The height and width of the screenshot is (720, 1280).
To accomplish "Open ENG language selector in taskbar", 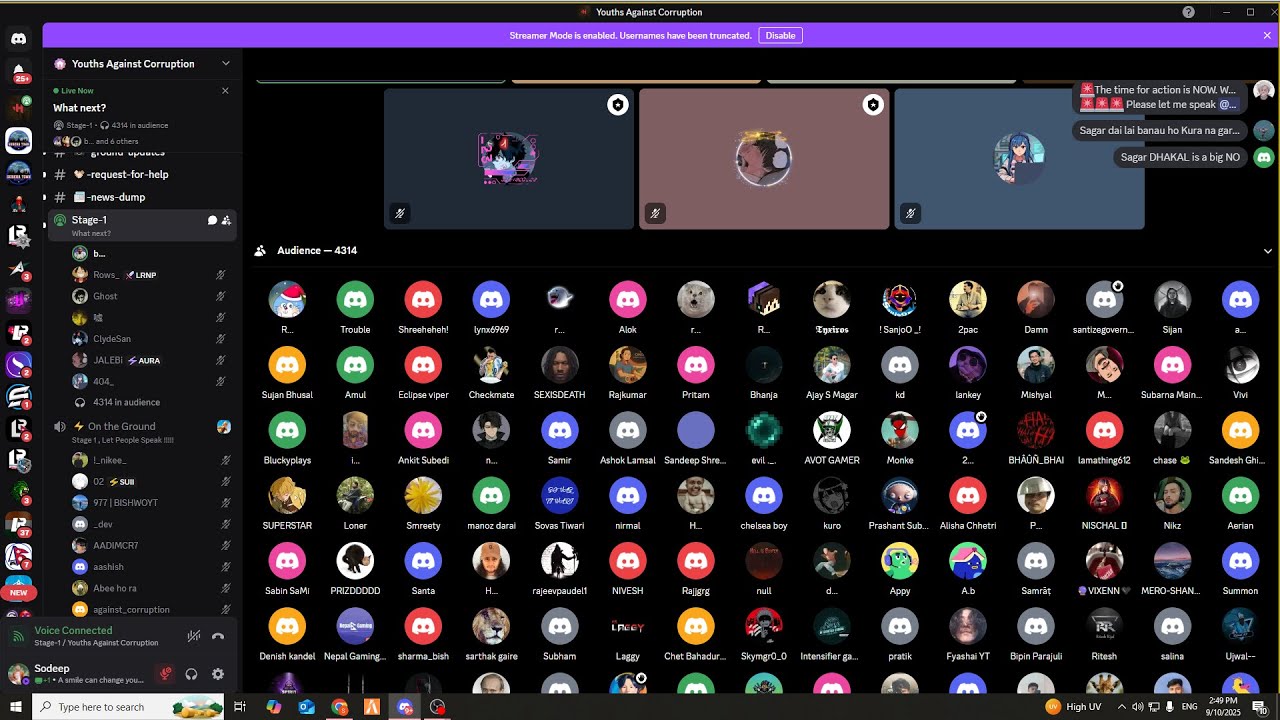I will 1189,707.
